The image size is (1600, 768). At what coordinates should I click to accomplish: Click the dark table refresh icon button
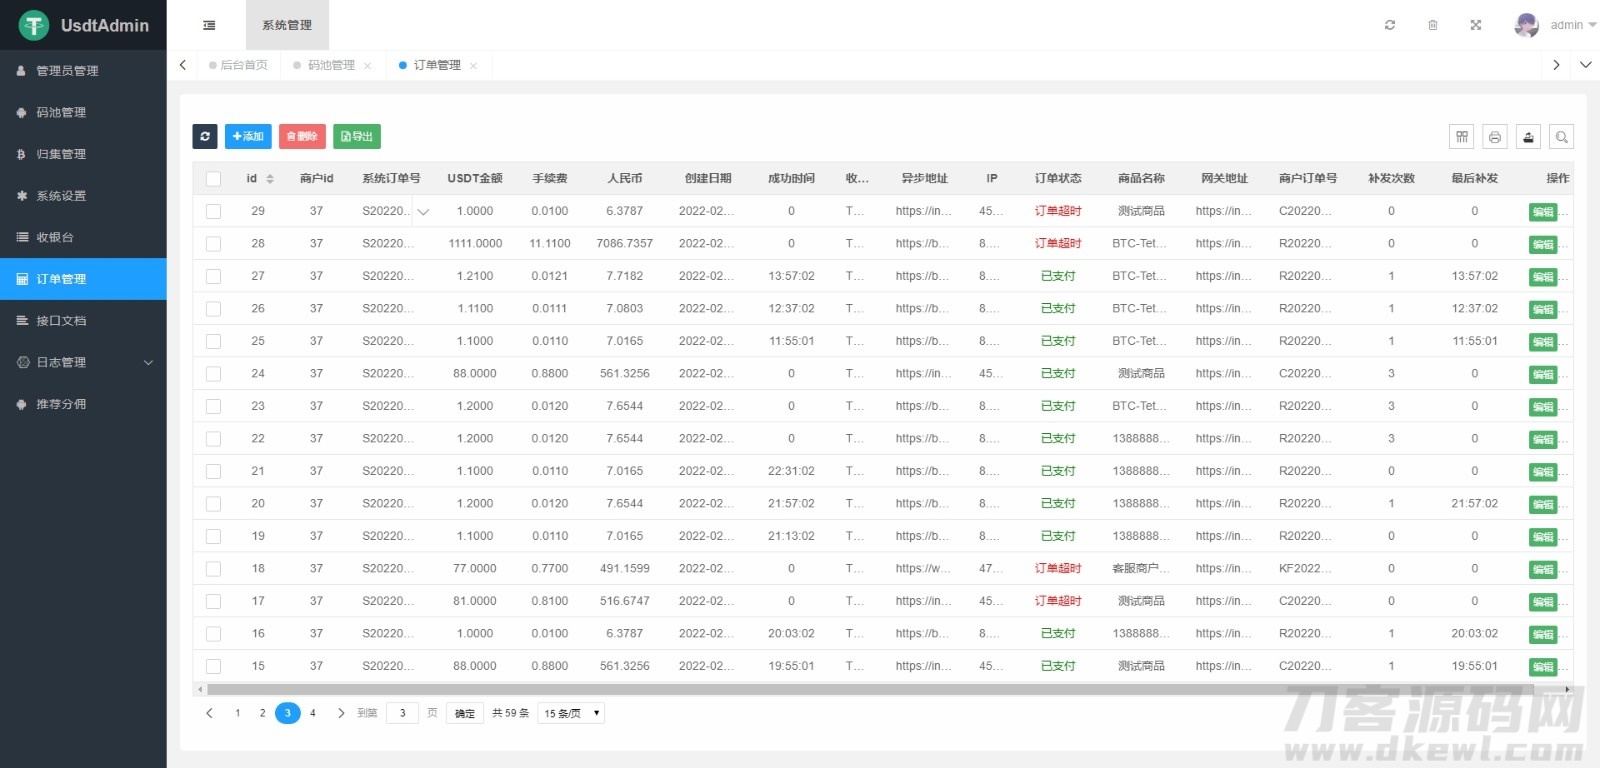click(205, 136)
